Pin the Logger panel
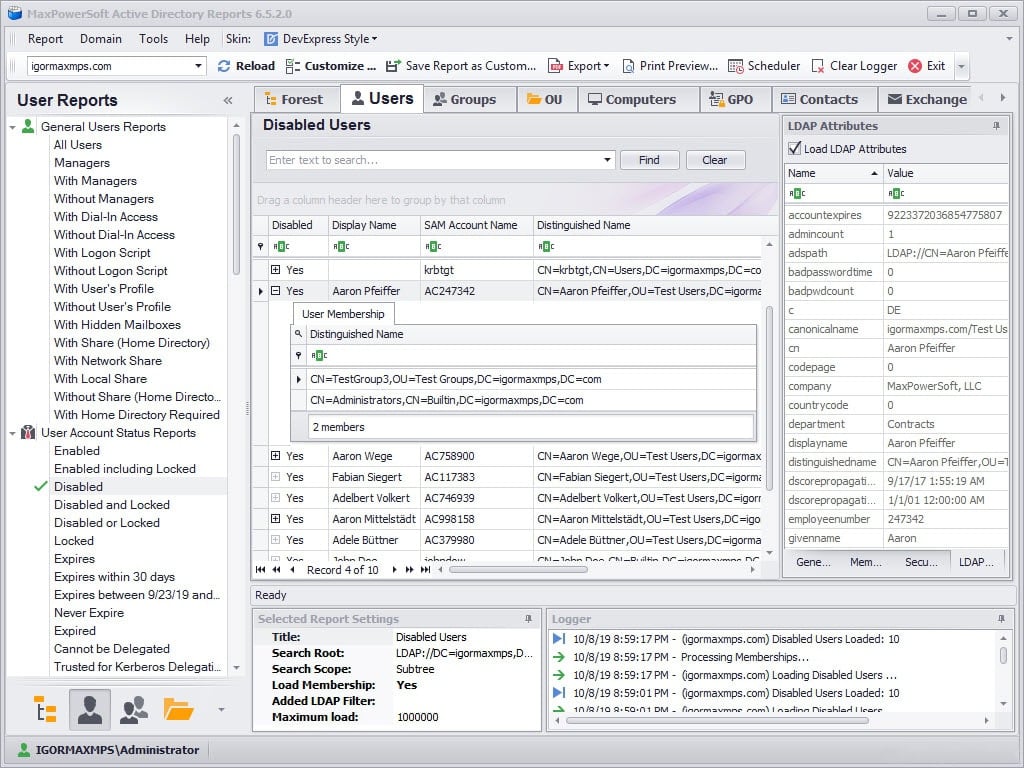Screen dimensions: 1024x768 click(1001, 618)
